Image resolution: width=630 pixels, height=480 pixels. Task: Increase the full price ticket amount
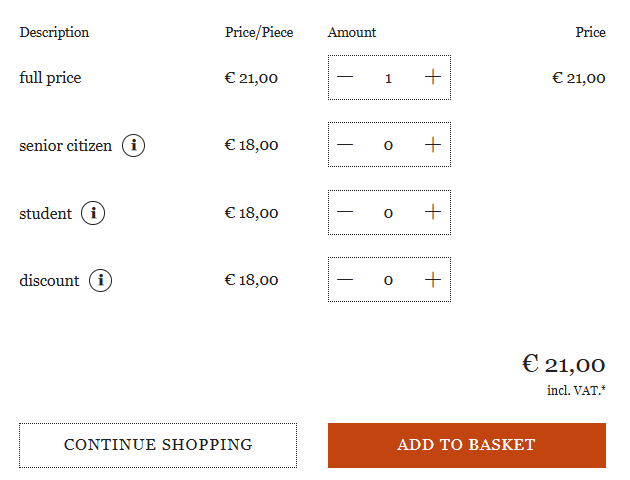pos(432,78)
